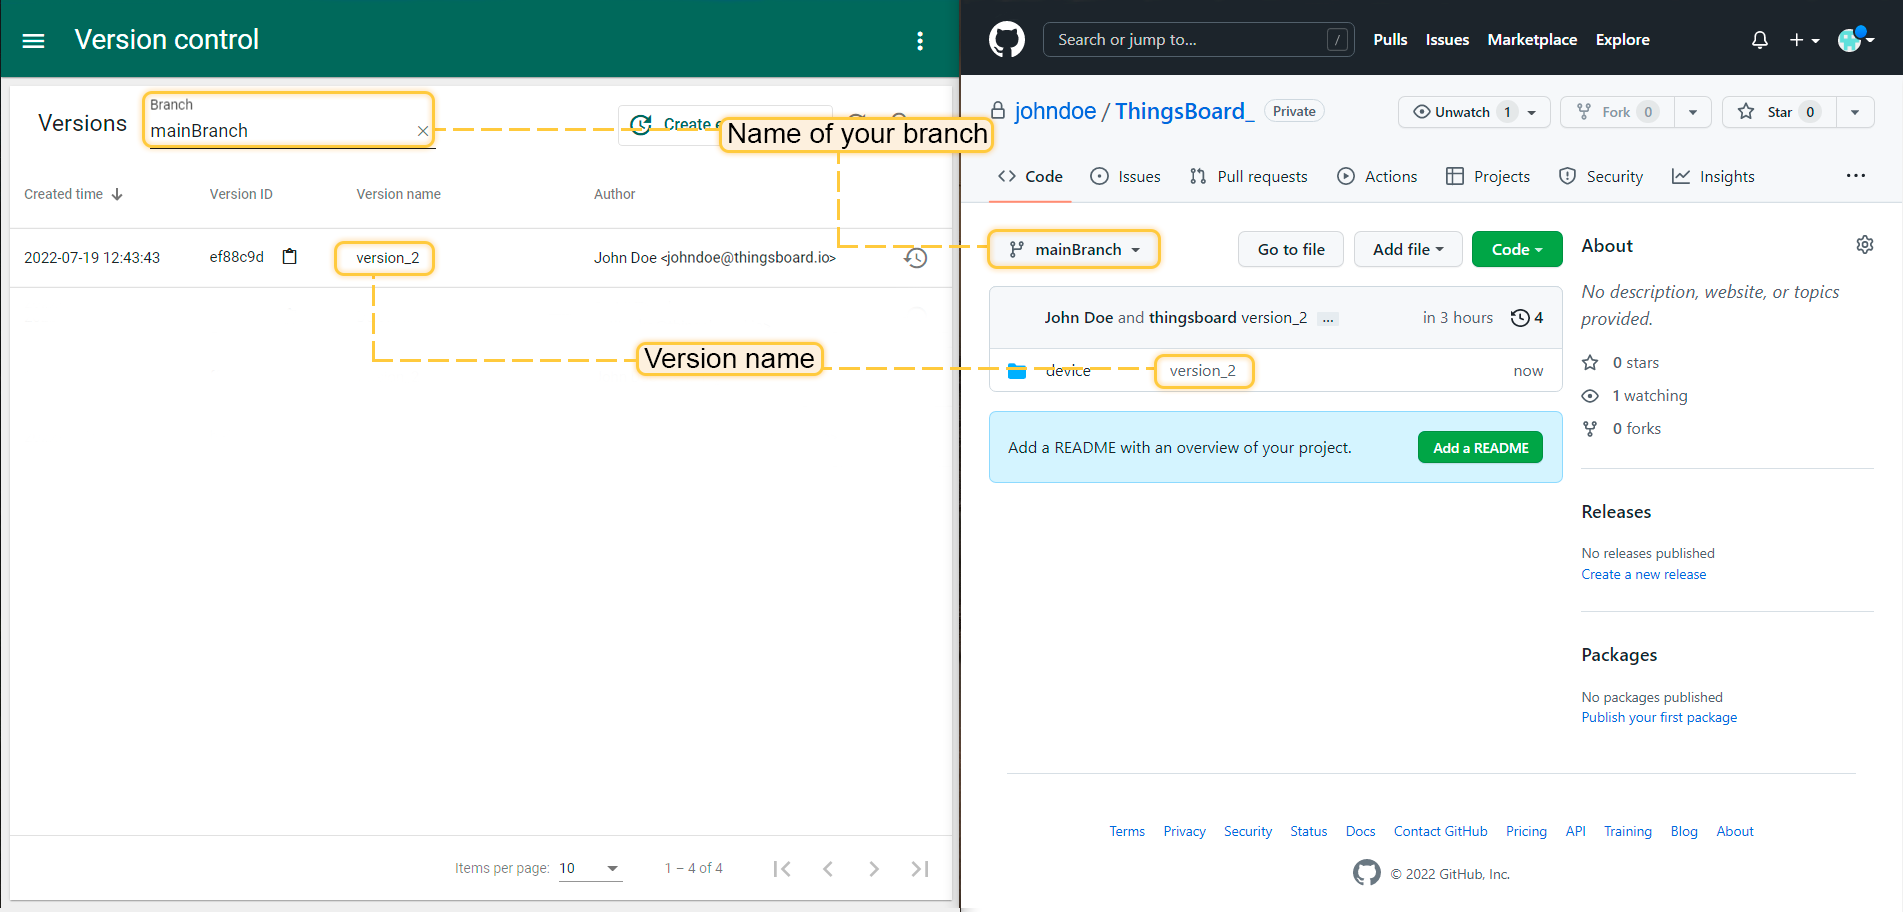Follow the Create a new release link
Screen dimensions: 1903x912
coord(1643,575)
